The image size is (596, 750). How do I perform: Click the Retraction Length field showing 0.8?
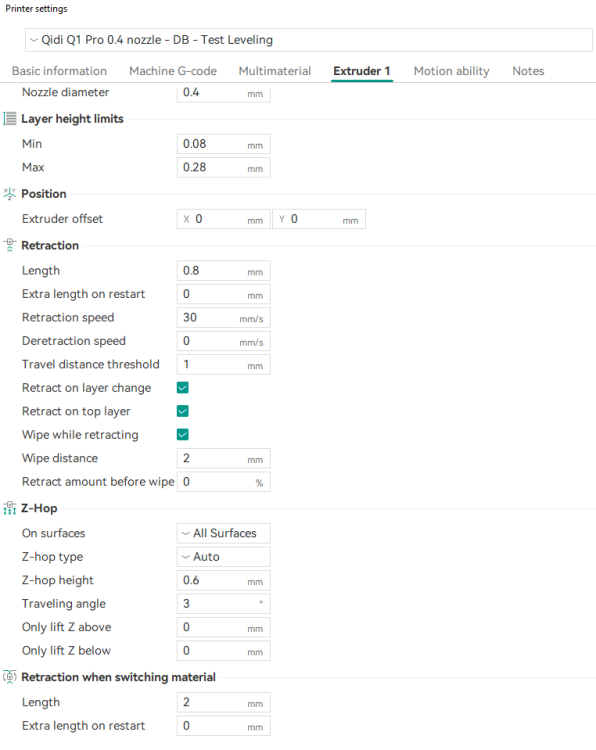point(223,271)
